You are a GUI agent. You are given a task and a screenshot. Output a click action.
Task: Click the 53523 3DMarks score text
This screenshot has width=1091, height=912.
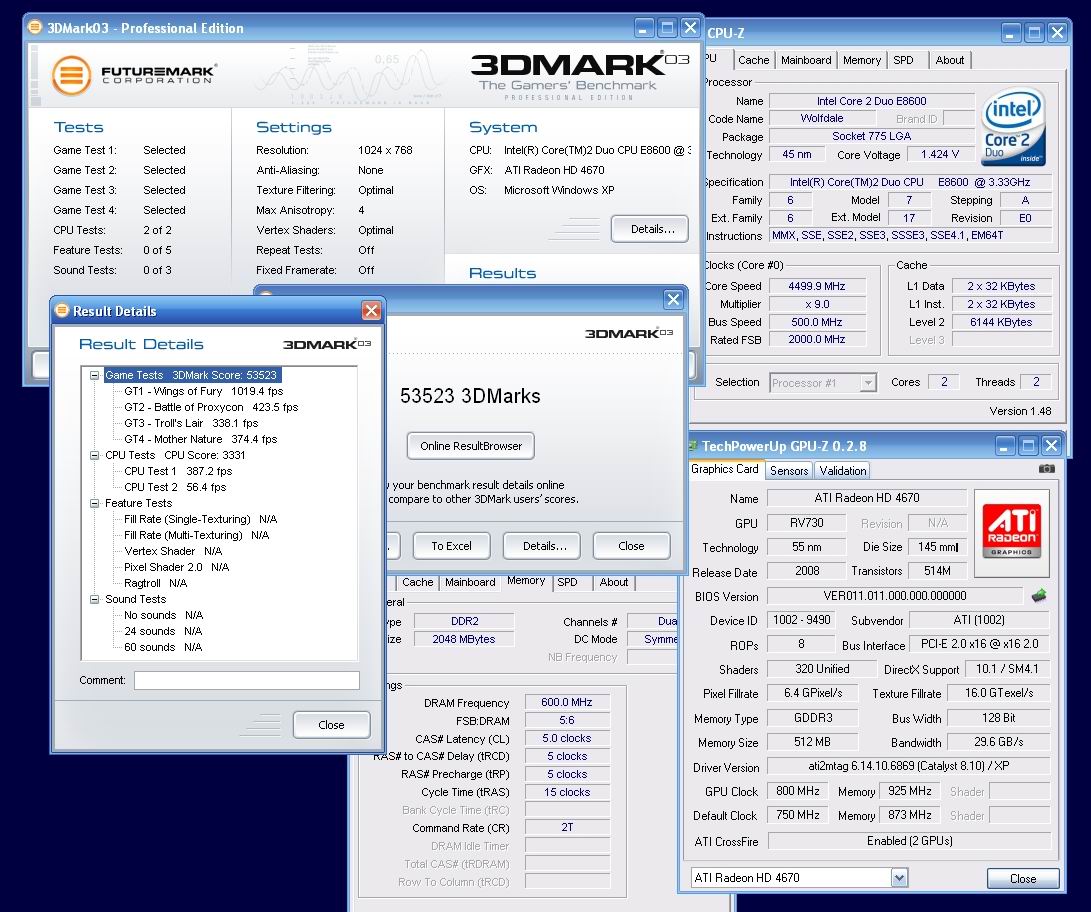click(x=470, y=396)
